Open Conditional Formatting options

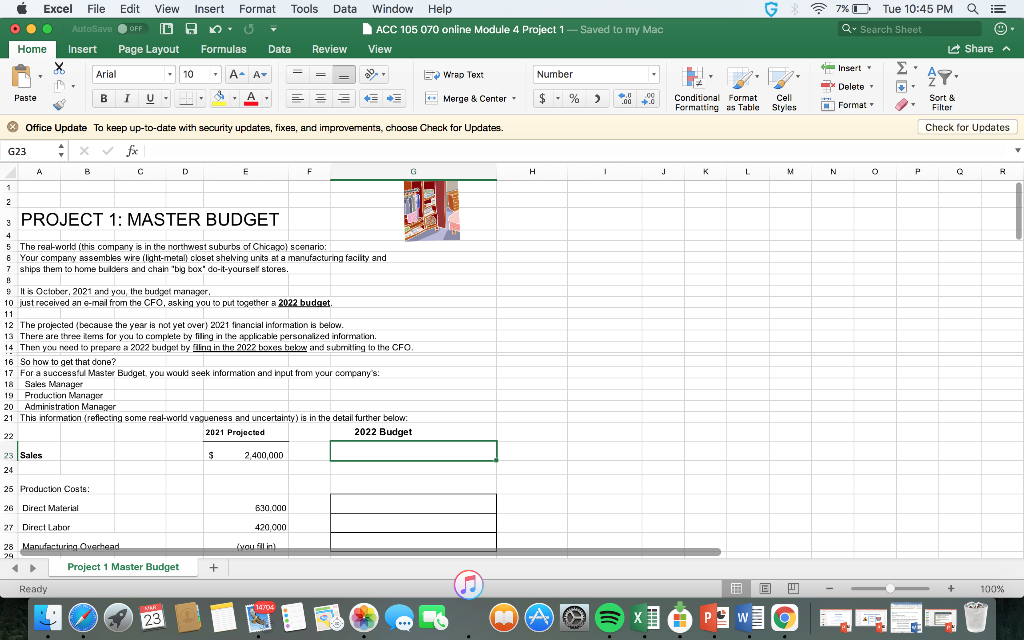point(697,89)
